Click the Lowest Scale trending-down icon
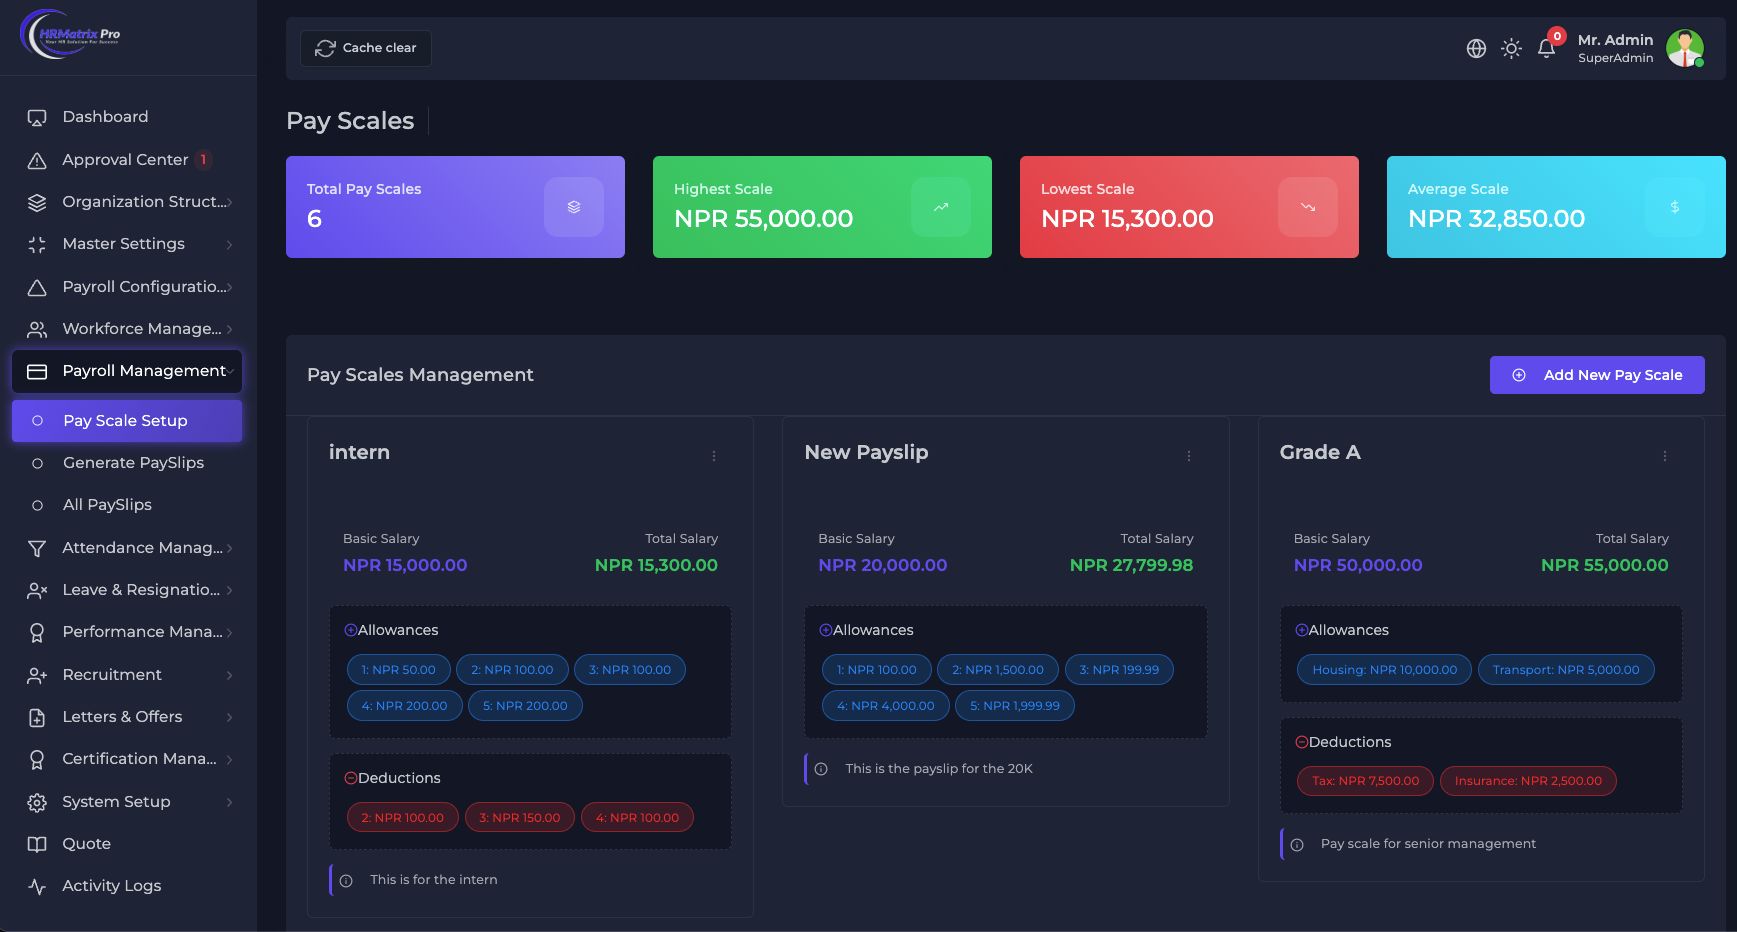This screenshot has height=932, width=1737. [x=1308, y=207]
